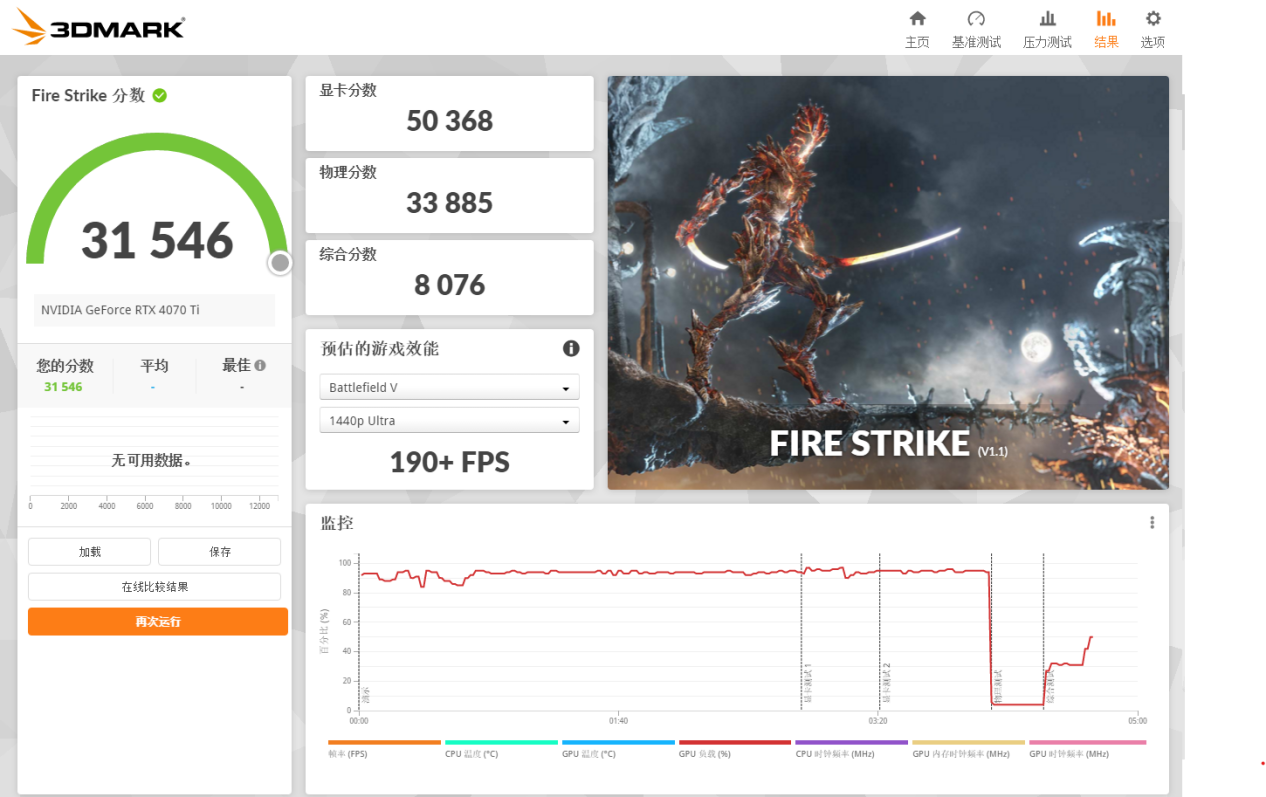Click the 3DMARK logo
The width and height of the screenshot is (1266, 797).
click(x=99, y=27)
